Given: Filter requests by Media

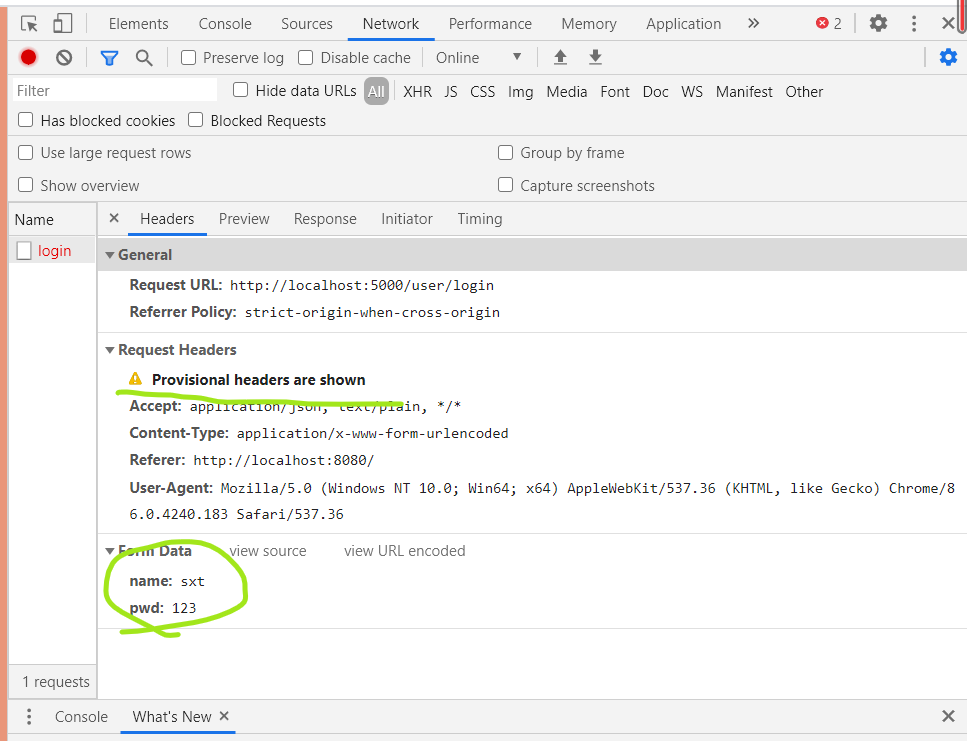Looking at the screenshot, I should pyautogui.click(x=567, y=91).
